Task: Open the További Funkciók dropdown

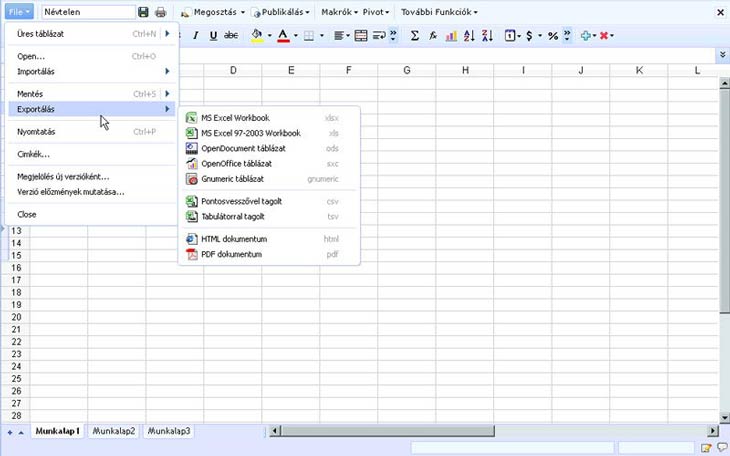Action: [438, 12]
